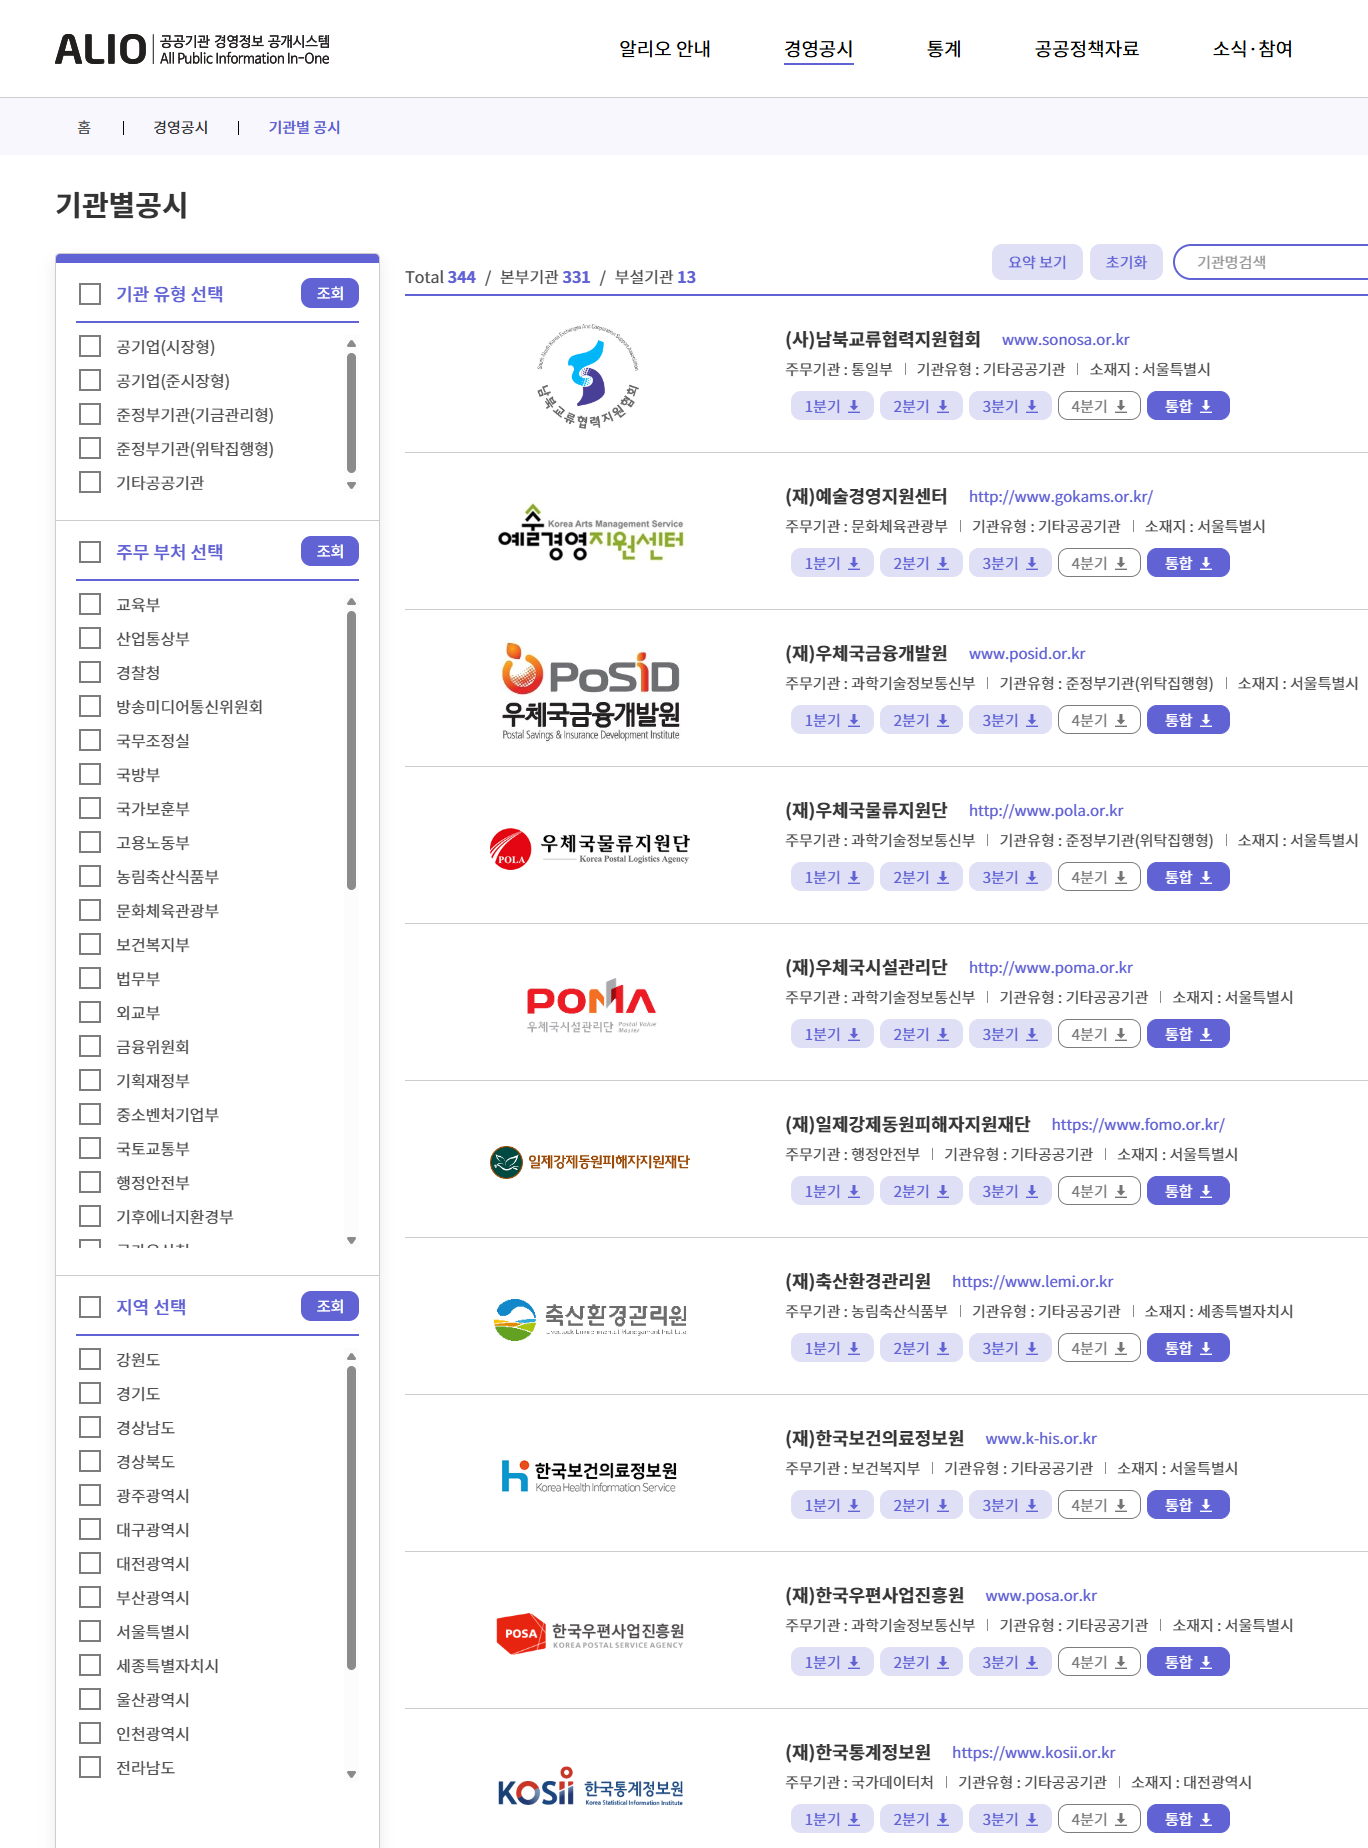Open the POLA 우체국물류지원단 logo
This screenshot has width=1368, height=1848.
(x=590, y=848)
